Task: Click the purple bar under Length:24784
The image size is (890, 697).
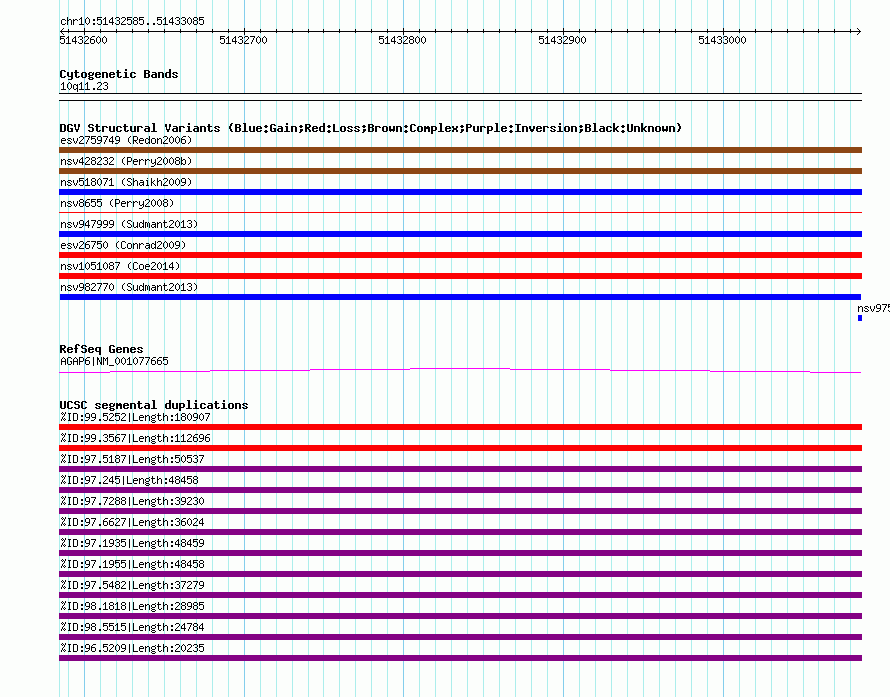Action: (460, 637)
